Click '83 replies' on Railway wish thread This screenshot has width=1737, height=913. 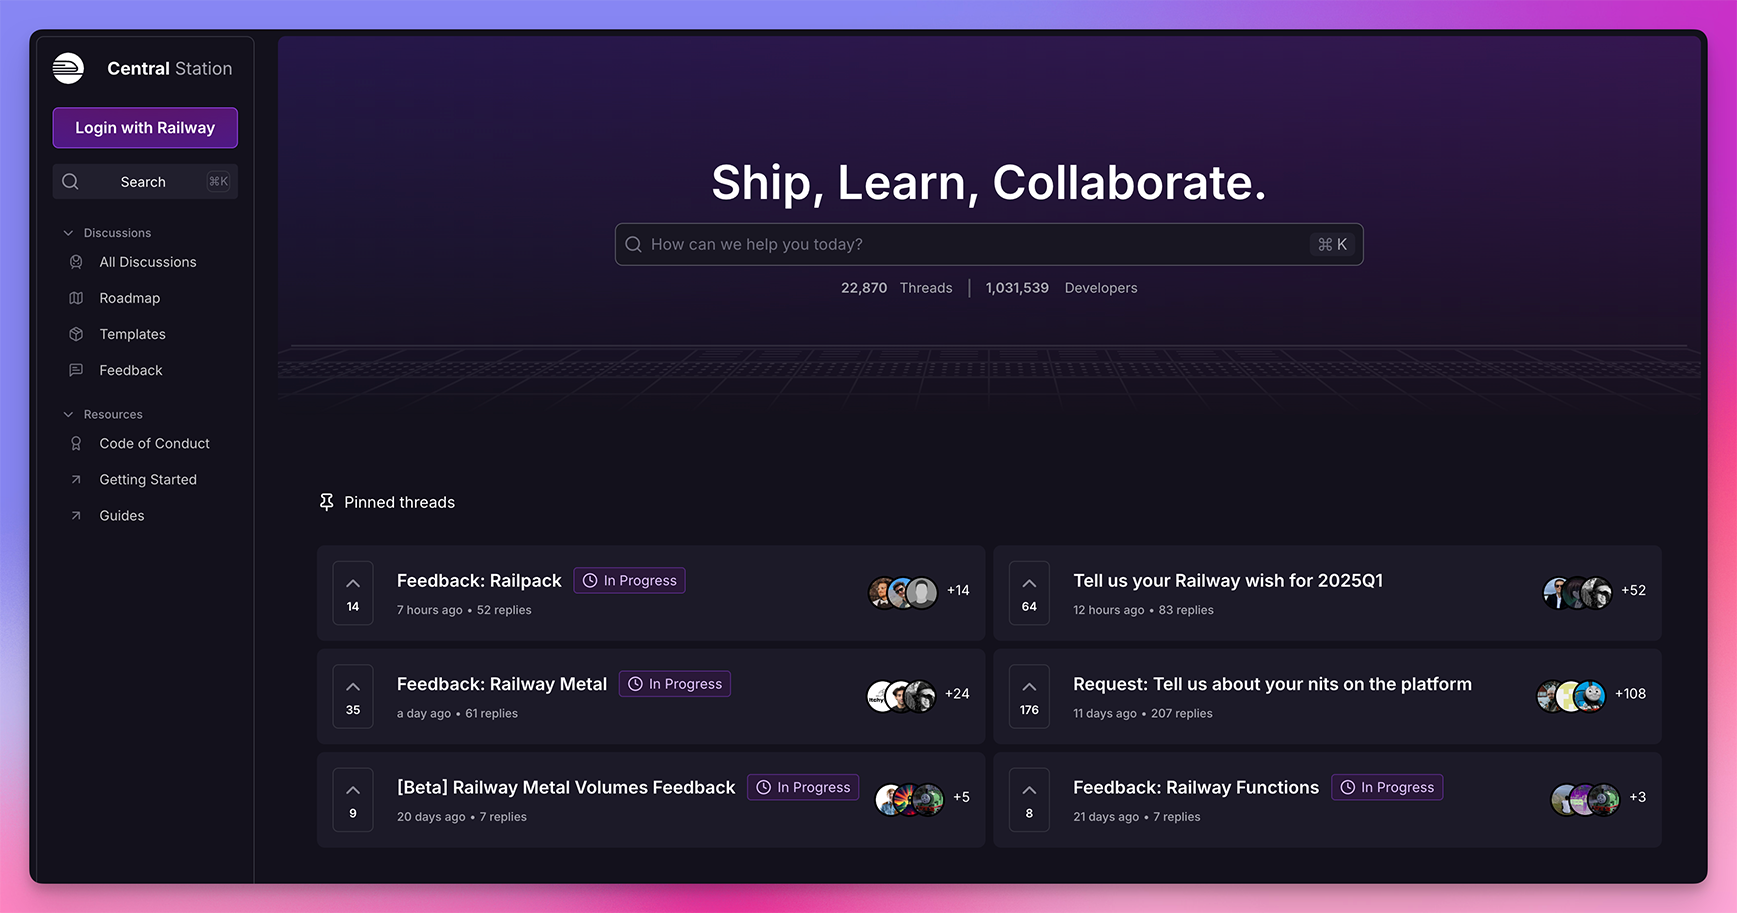click(x=1186, y=610)
